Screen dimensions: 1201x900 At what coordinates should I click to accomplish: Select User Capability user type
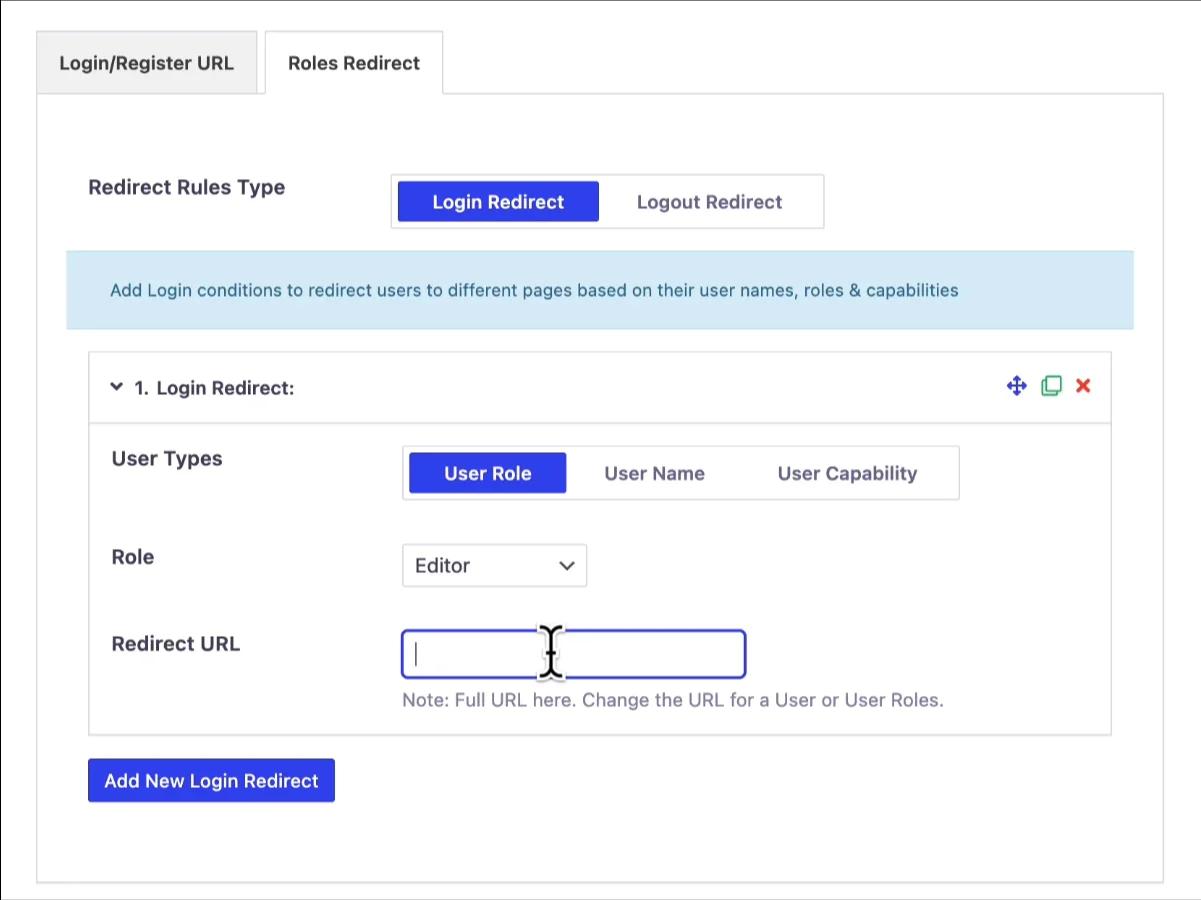click(x=847, y=473)
